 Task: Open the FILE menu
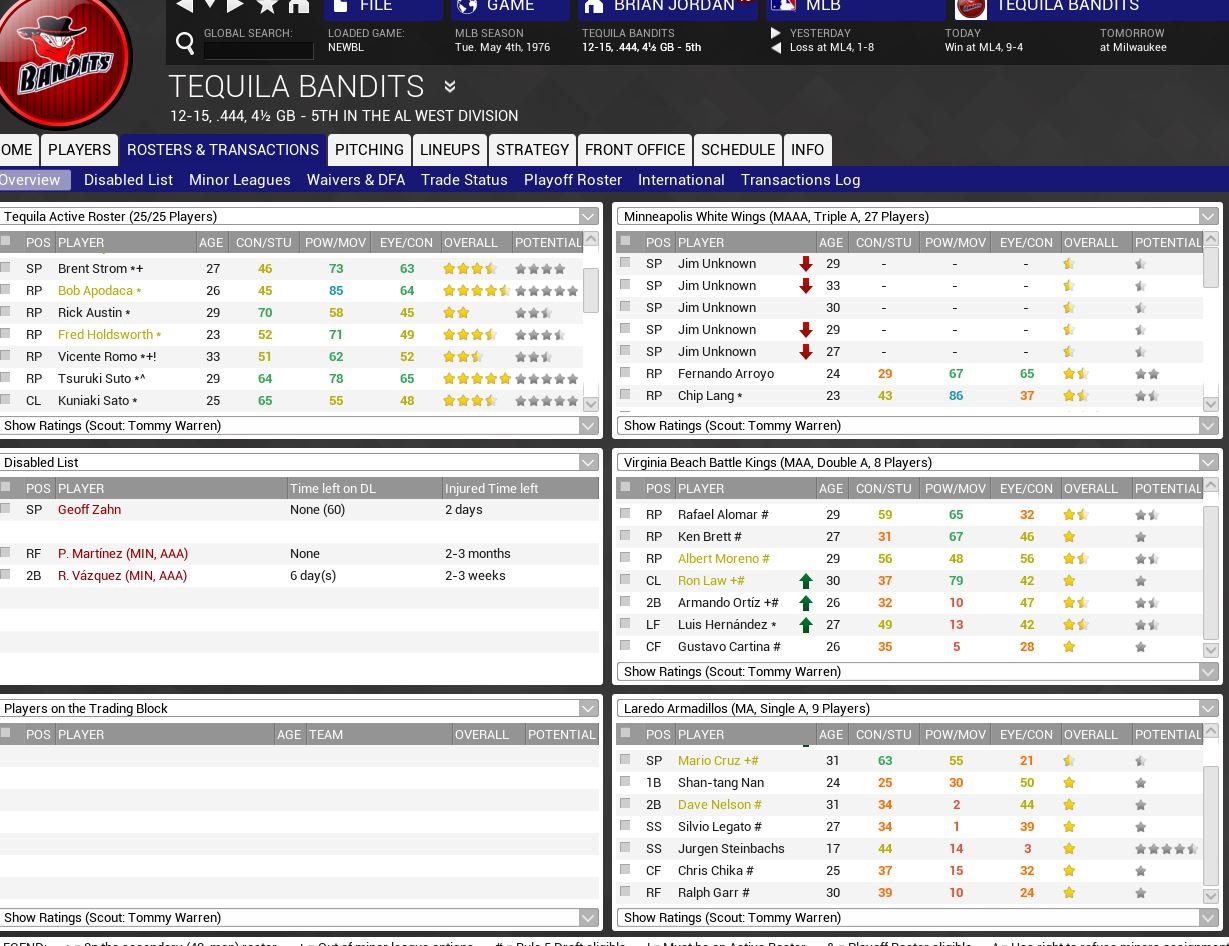point(383,9)
